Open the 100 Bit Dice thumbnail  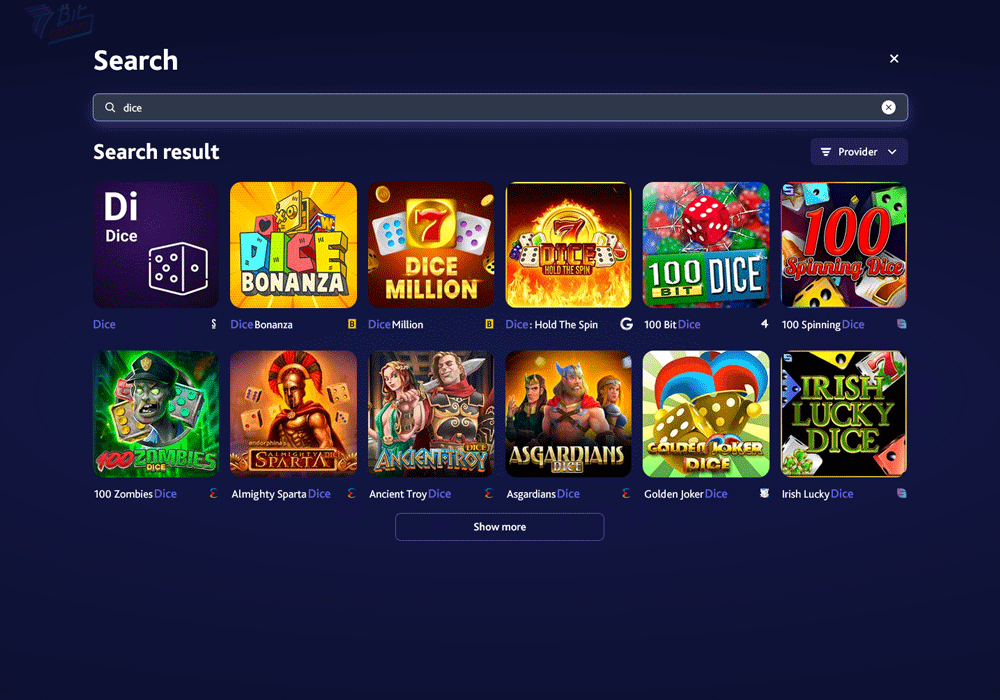point(706,245)
